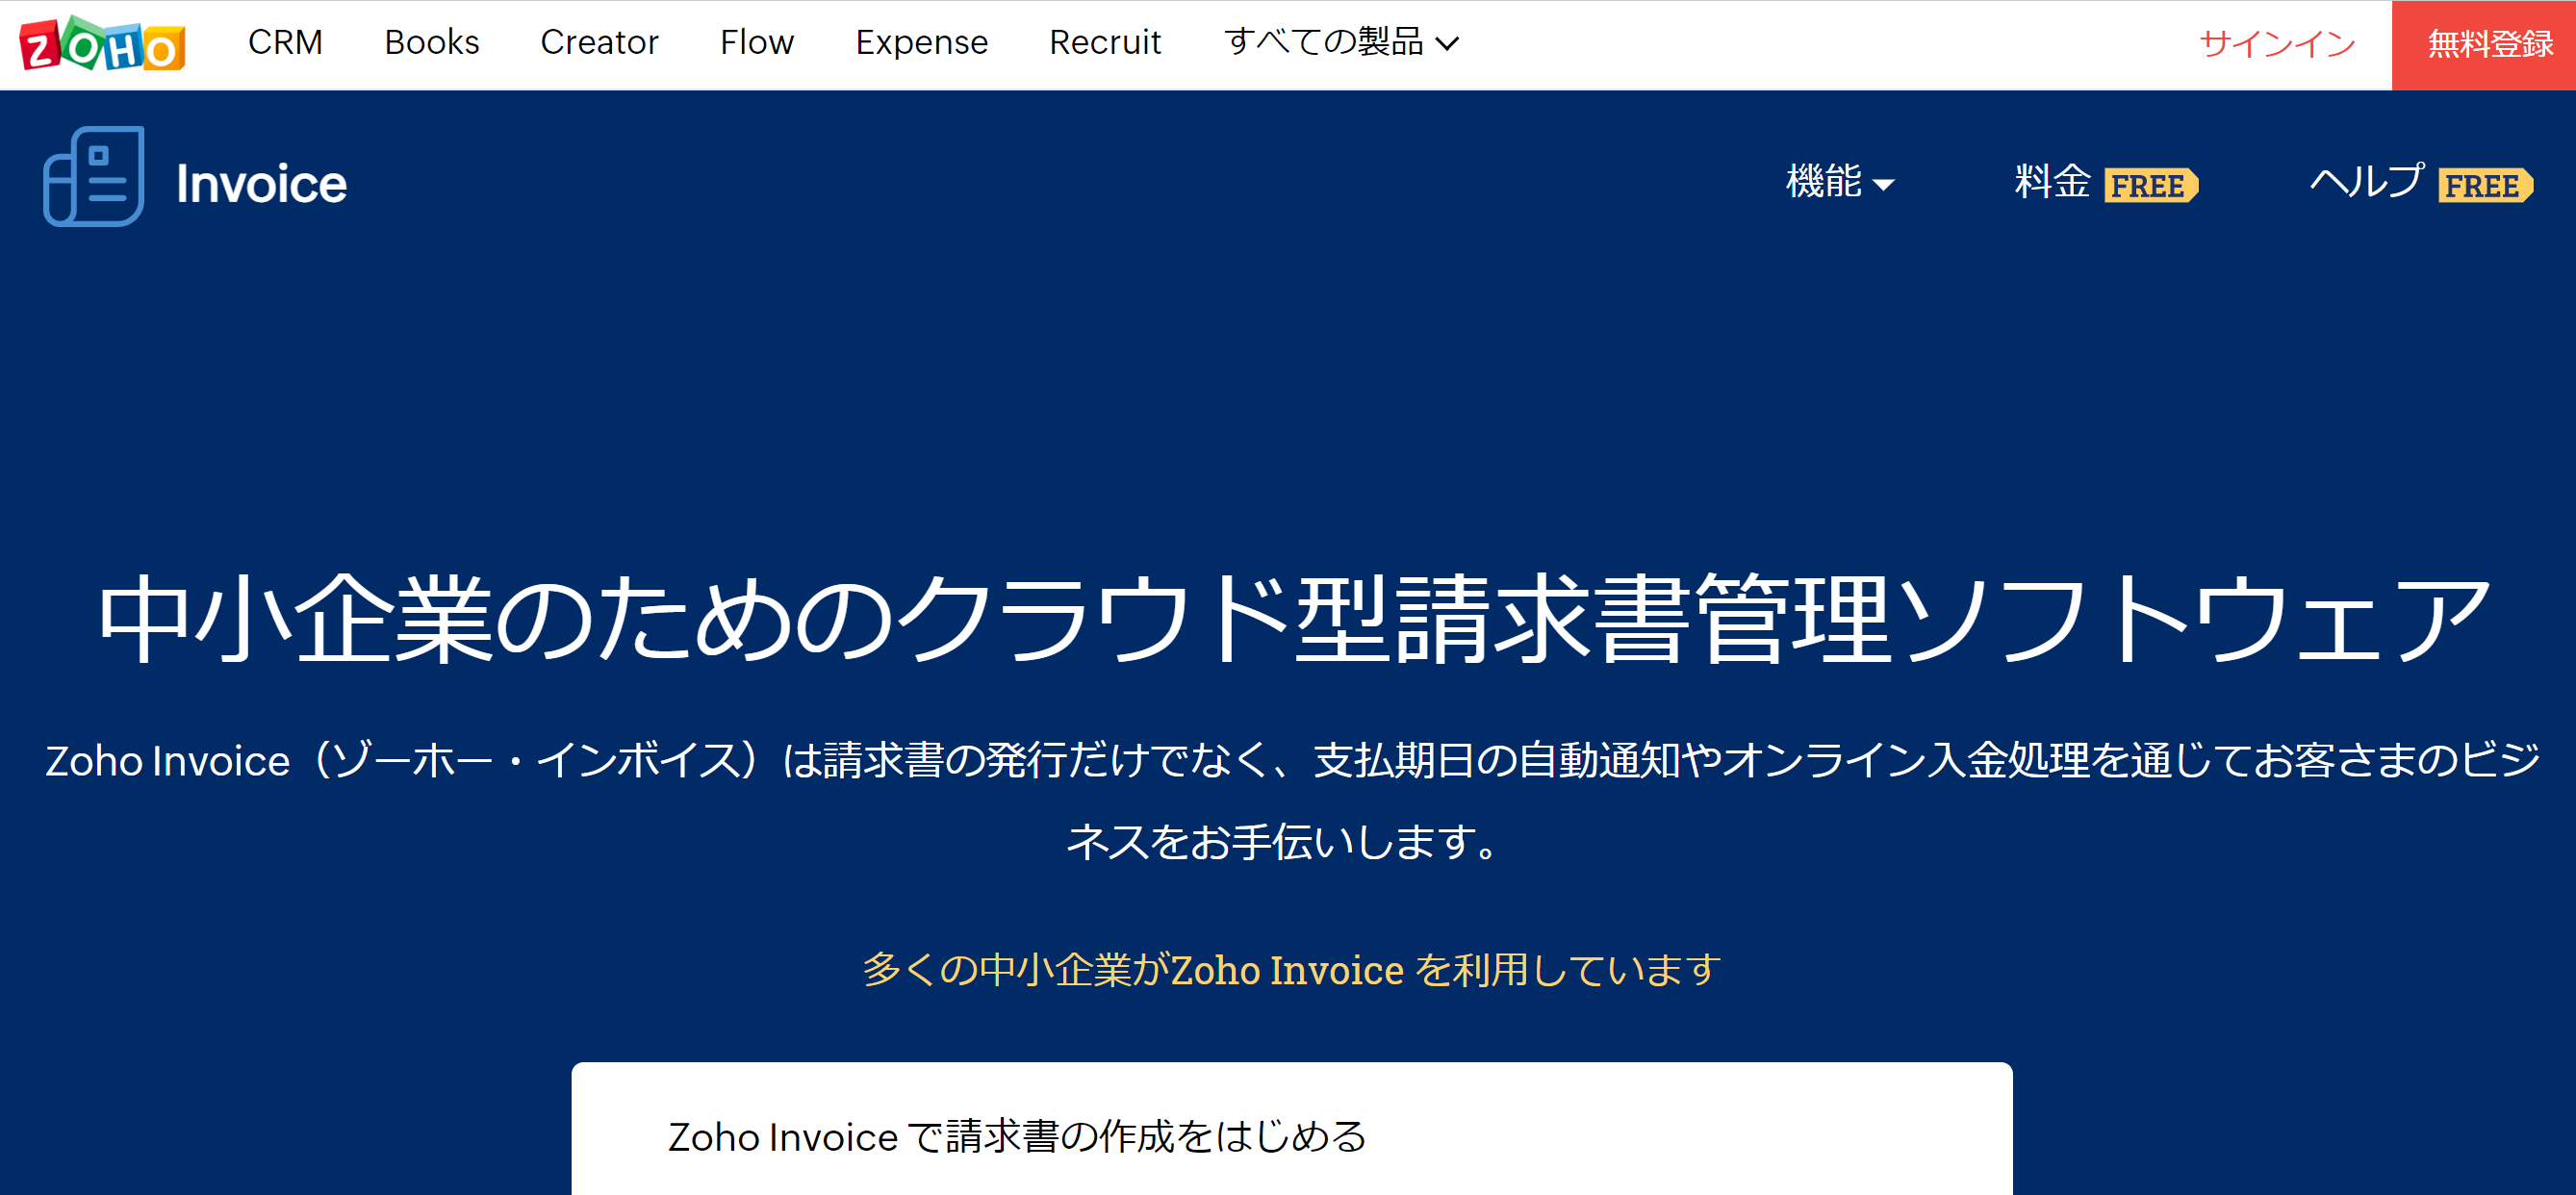Click the Zoho Invoice product logo icon
This screenshot has height=1195, width=2576.
94,177
